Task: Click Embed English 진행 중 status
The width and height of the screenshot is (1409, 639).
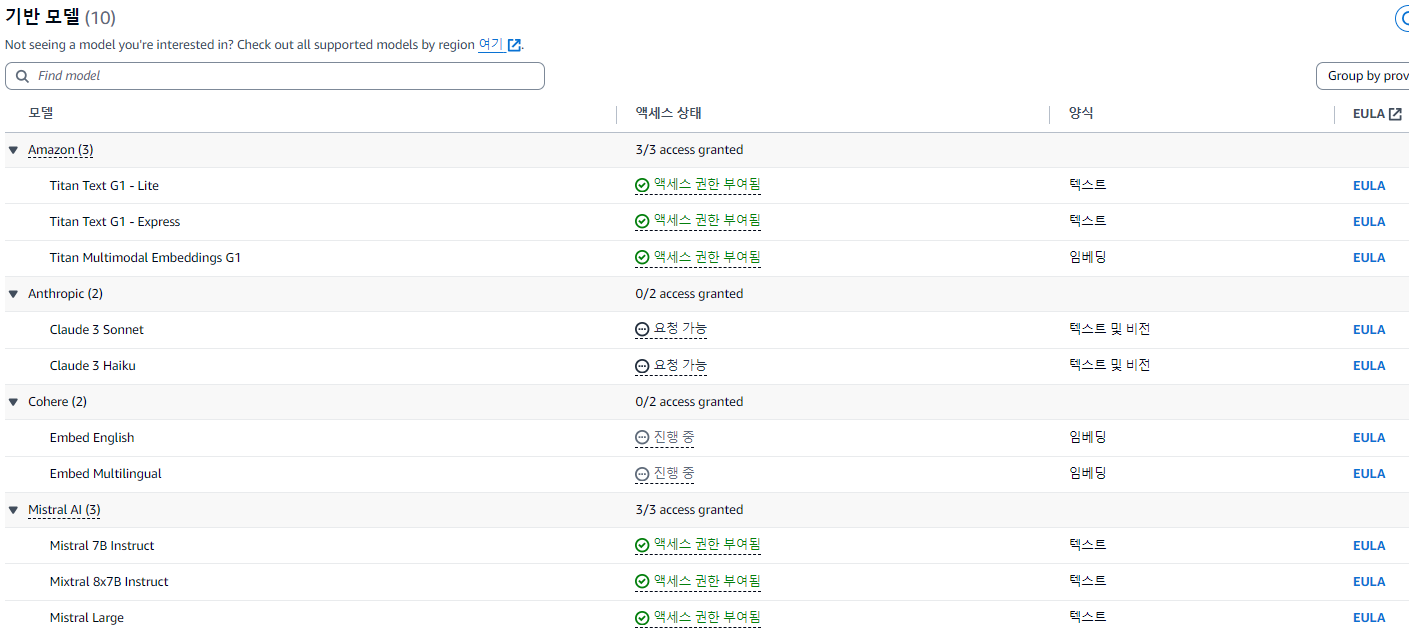Action: coord(665,437)
